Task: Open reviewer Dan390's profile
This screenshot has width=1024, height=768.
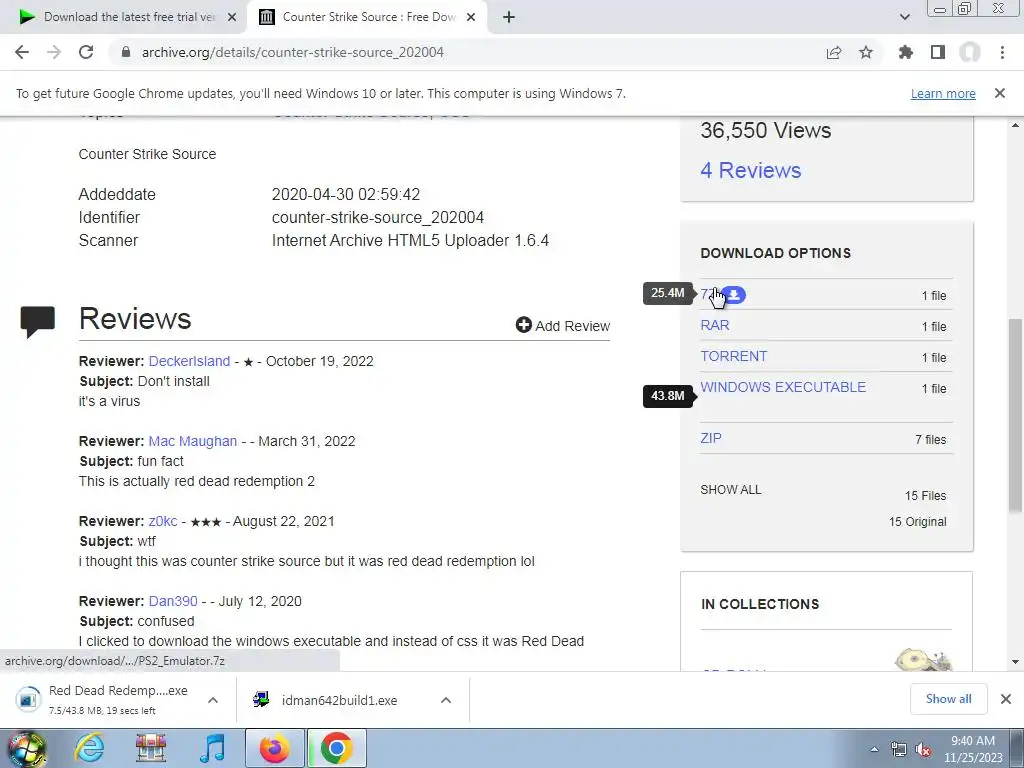Action: 173,601
